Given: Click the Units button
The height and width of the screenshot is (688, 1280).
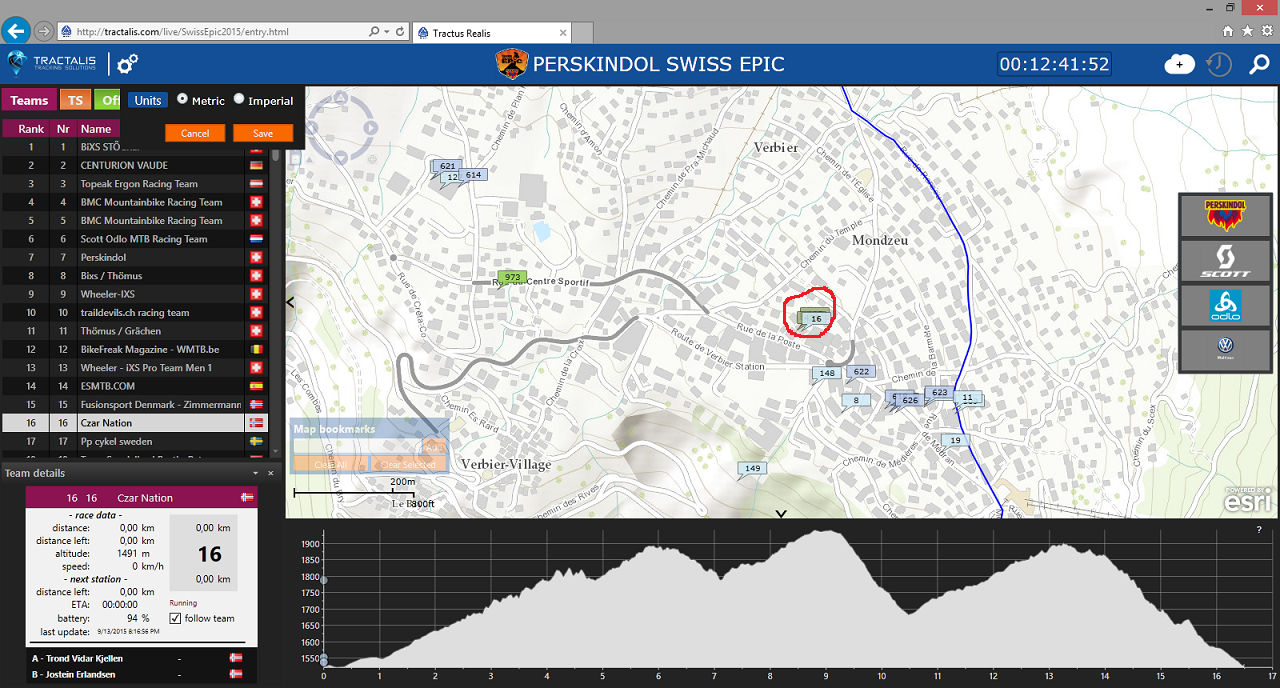Looking at the screenshot, I should (147, 100).
